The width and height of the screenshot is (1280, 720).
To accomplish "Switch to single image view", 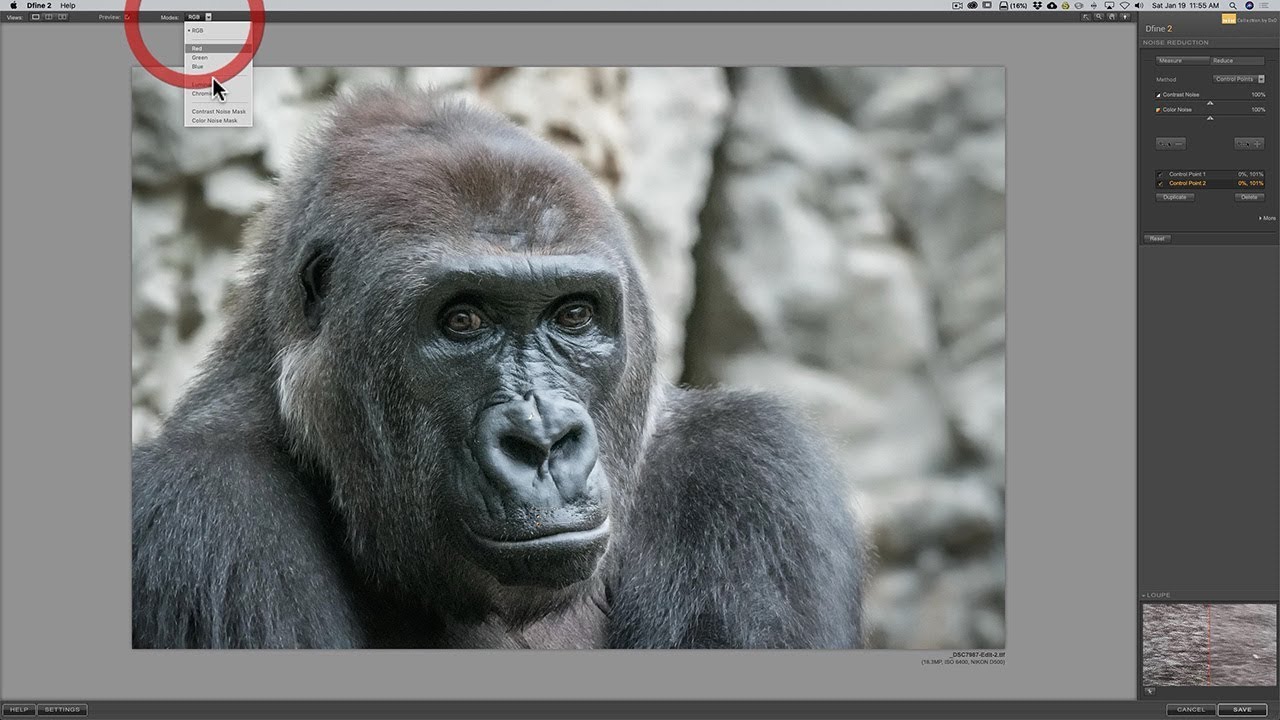I will (36, 17).
